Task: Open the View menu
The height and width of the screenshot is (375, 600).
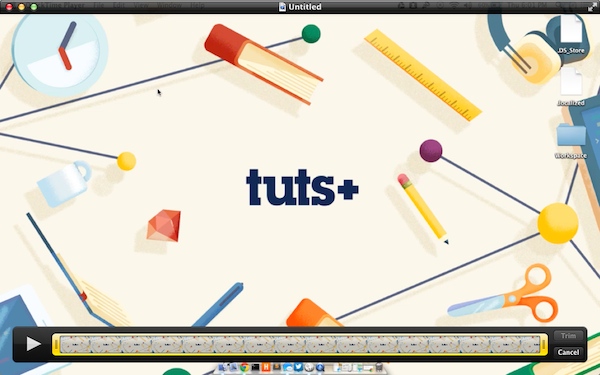Action: click(x=141, y=6)
